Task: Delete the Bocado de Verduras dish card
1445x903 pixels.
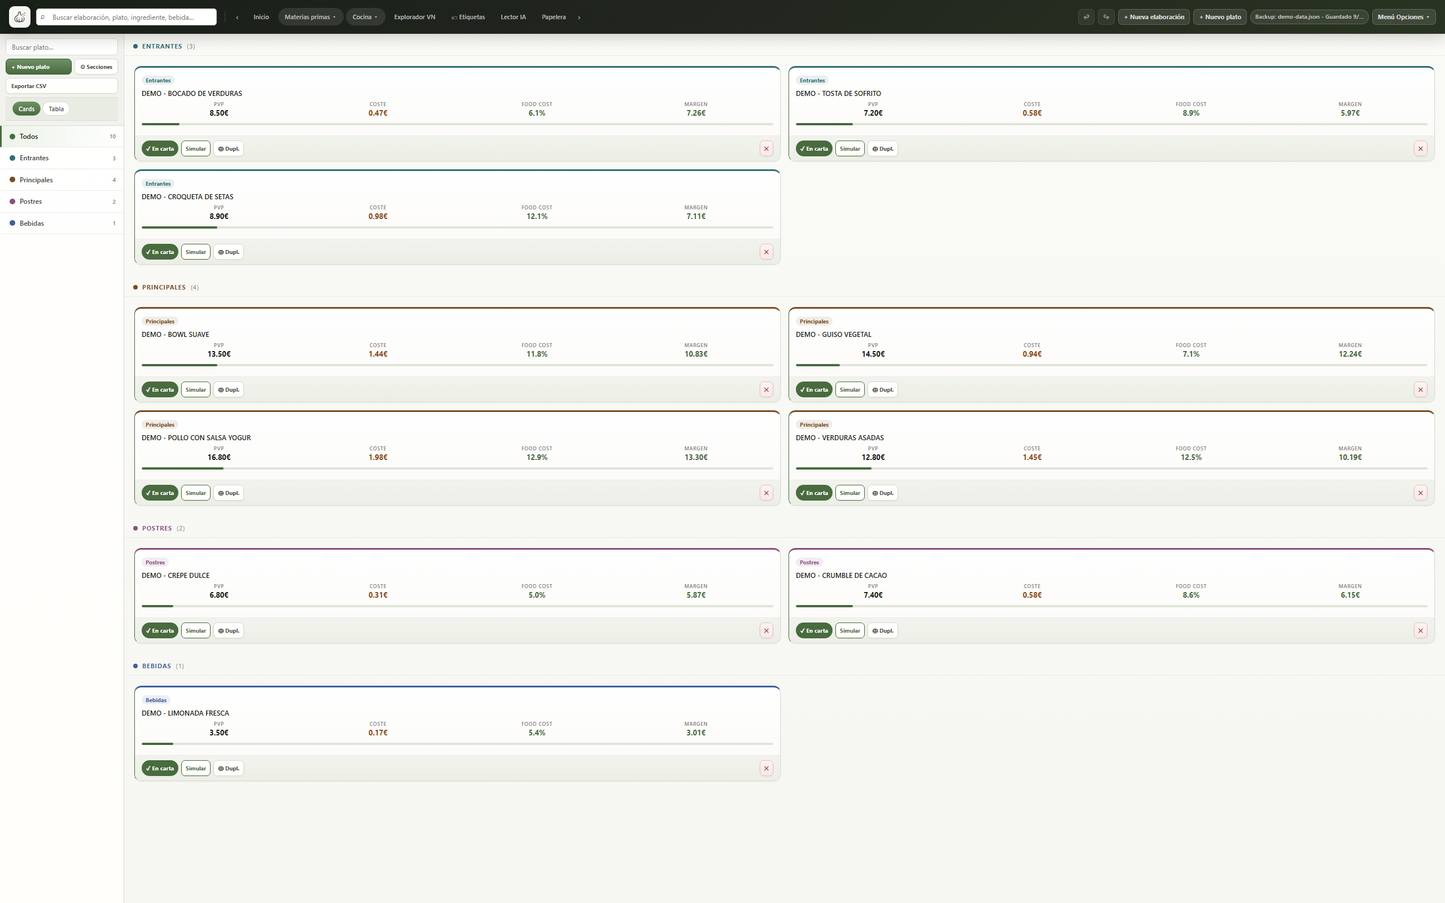Action: pyautogui.click(x=766, y=149)
